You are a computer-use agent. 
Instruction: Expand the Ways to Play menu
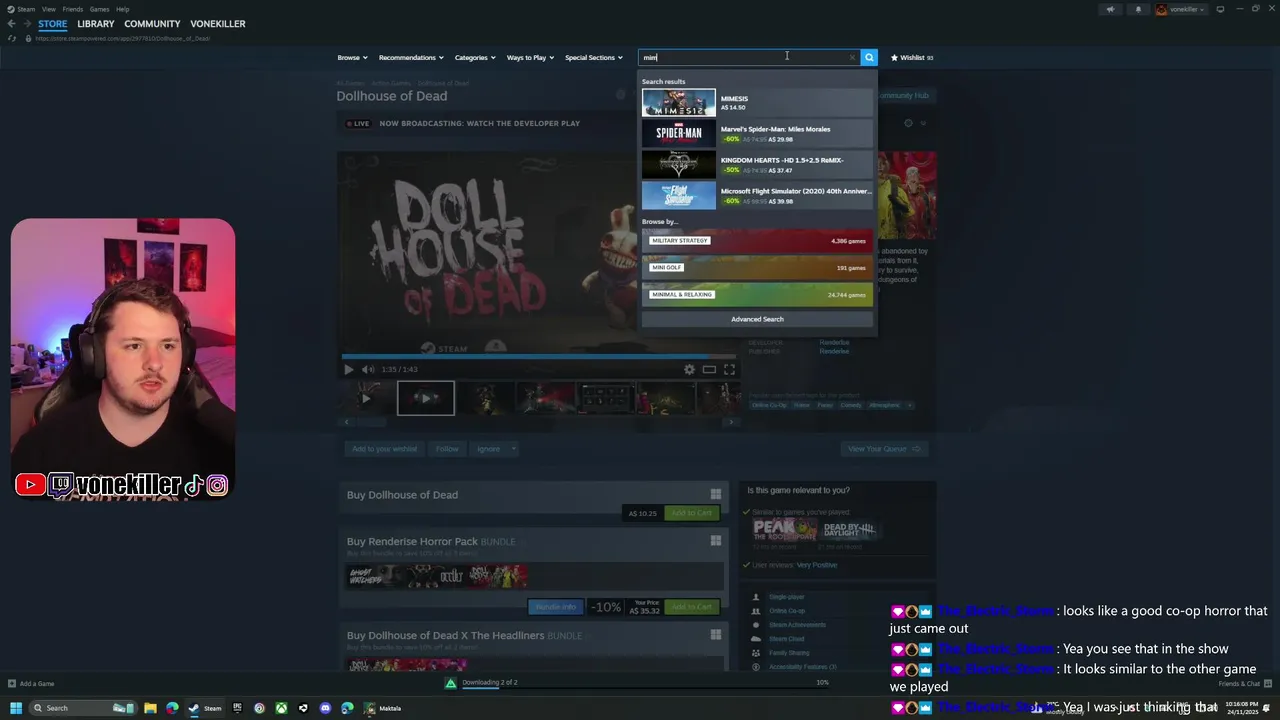[530, 57]
